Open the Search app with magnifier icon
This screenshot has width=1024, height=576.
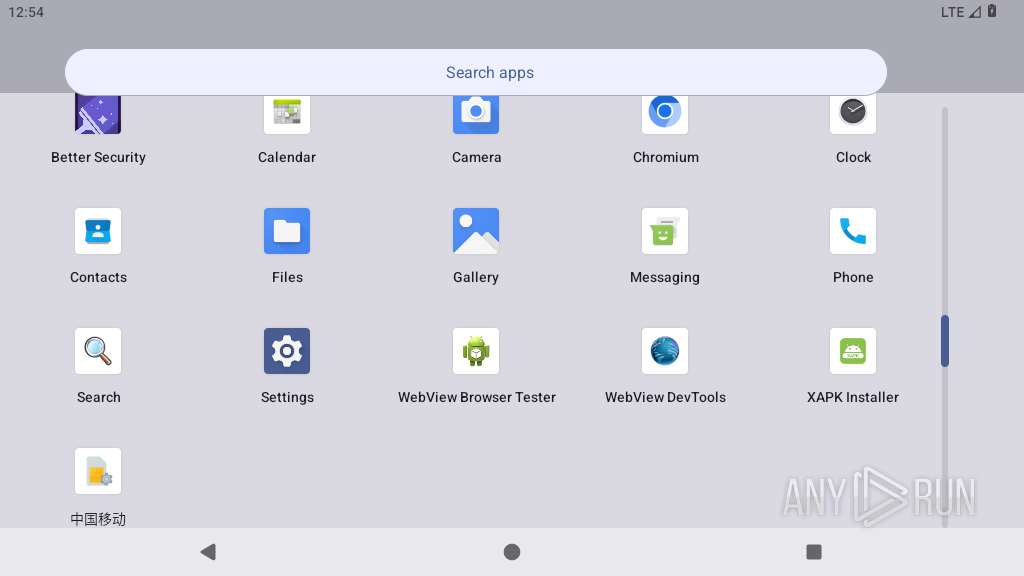pyautogui.click(x=98, y=351)
